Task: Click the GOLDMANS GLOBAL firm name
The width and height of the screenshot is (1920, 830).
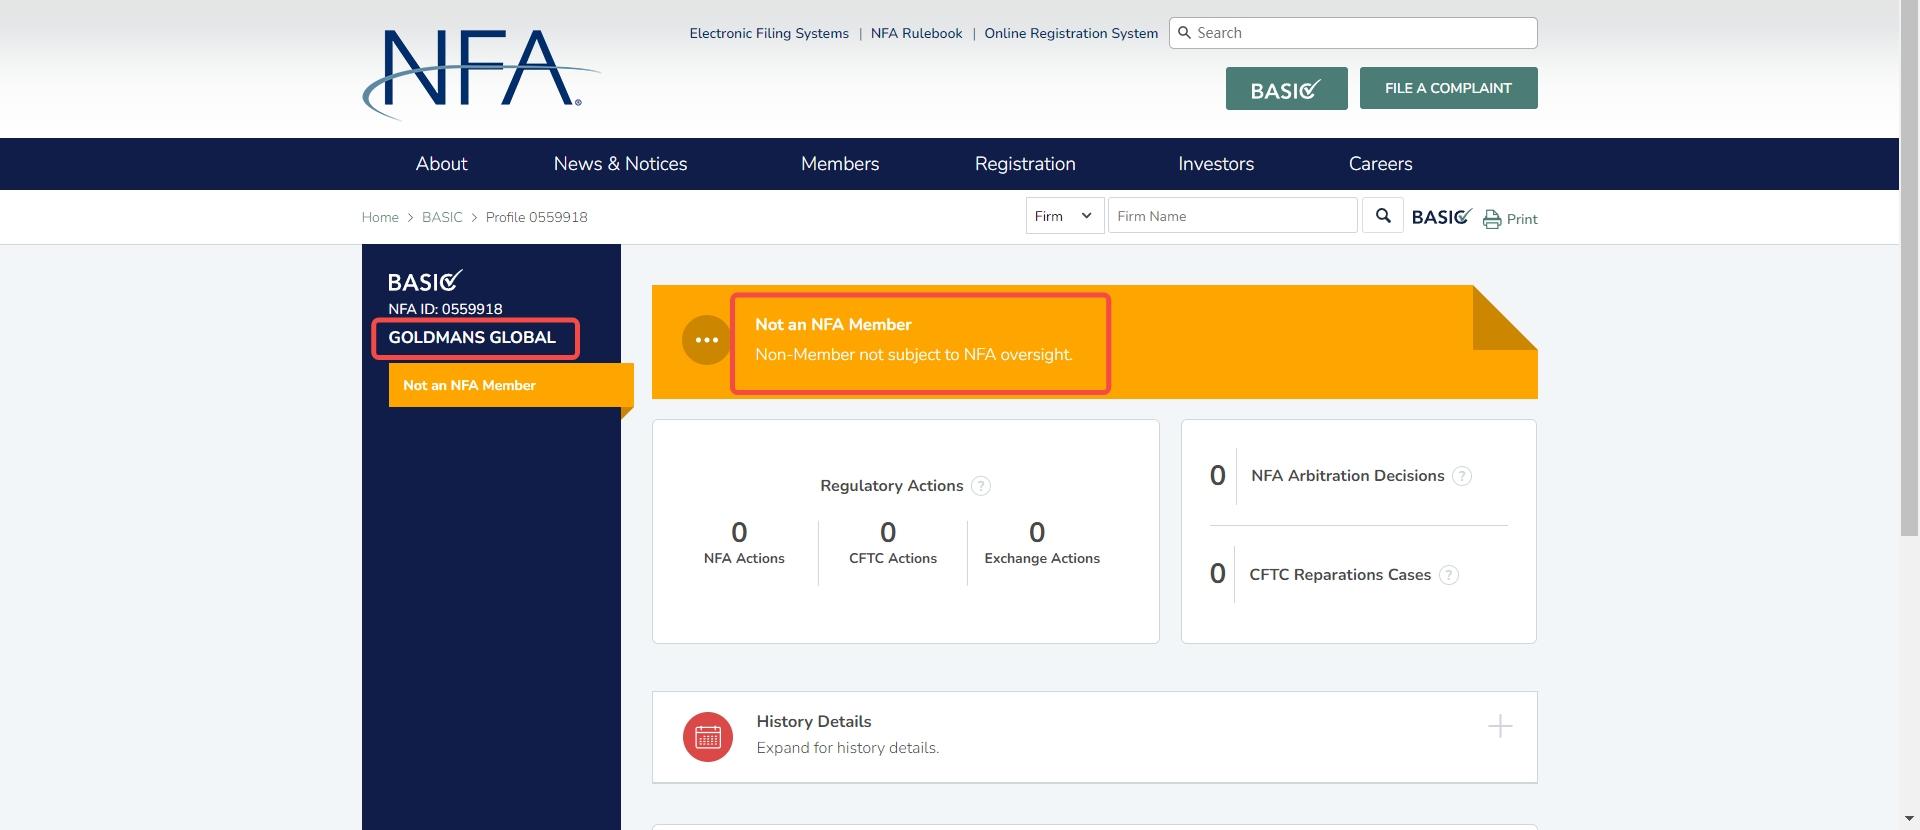Action: [x=472, y=338]
